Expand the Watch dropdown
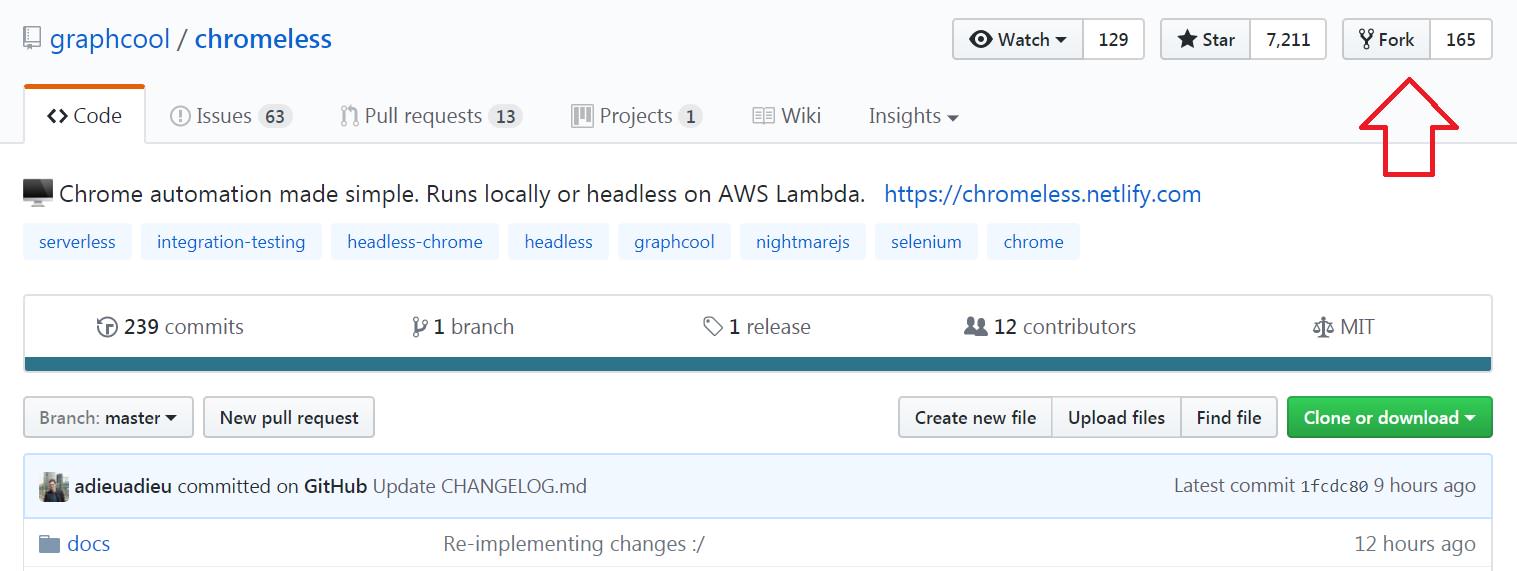The height and width of the screenshot is (571, 1517). (x=1018, y=40)
